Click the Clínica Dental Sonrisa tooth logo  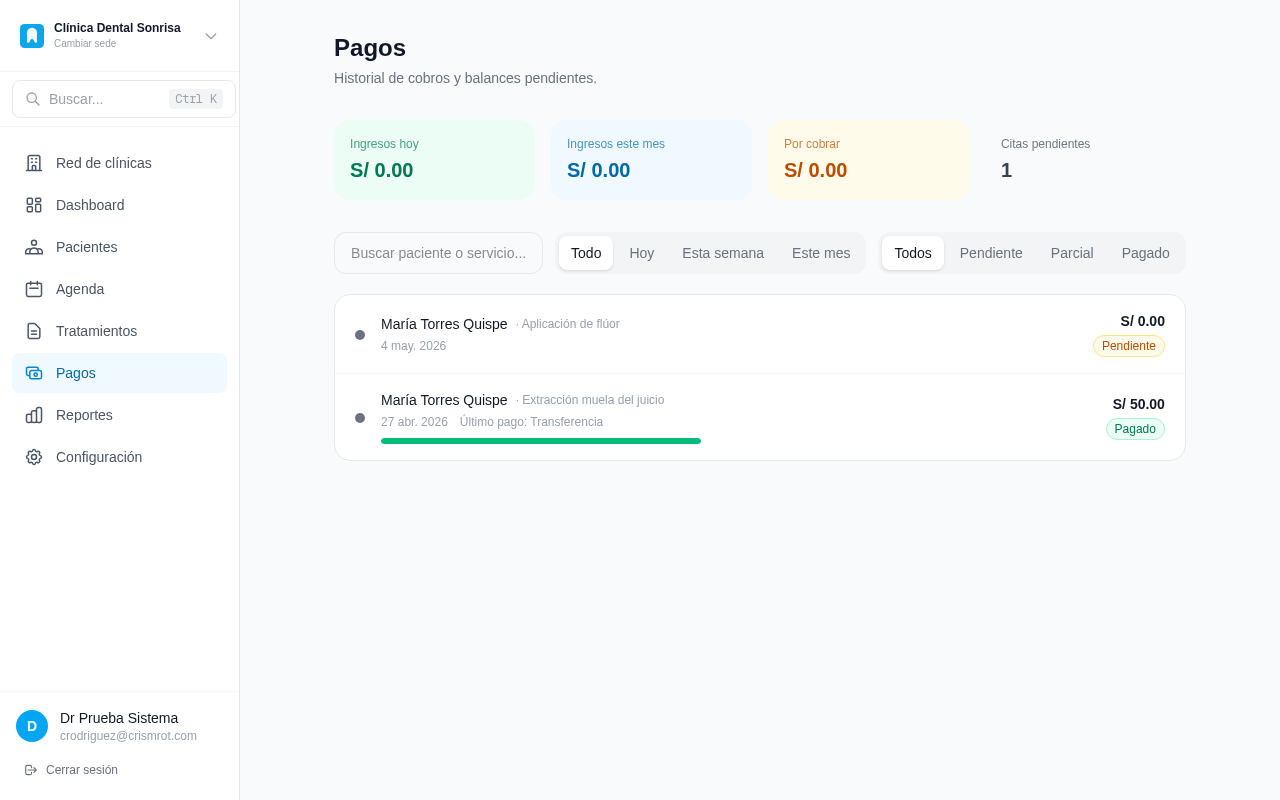(32, 36)
